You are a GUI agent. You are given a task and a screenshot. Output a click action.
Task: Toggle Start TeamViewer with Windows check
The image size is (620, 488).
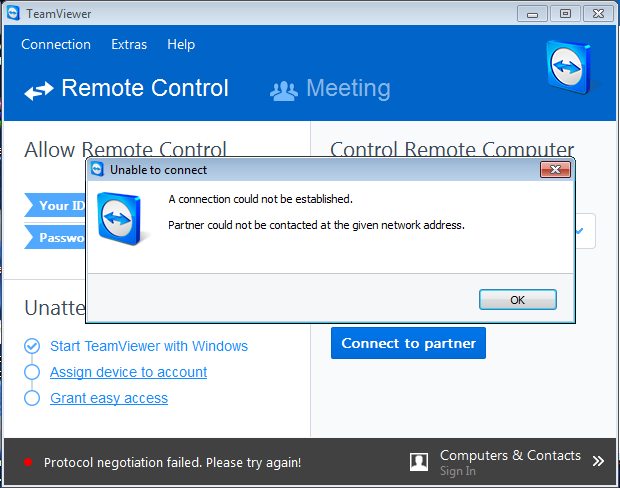[32, 346]
